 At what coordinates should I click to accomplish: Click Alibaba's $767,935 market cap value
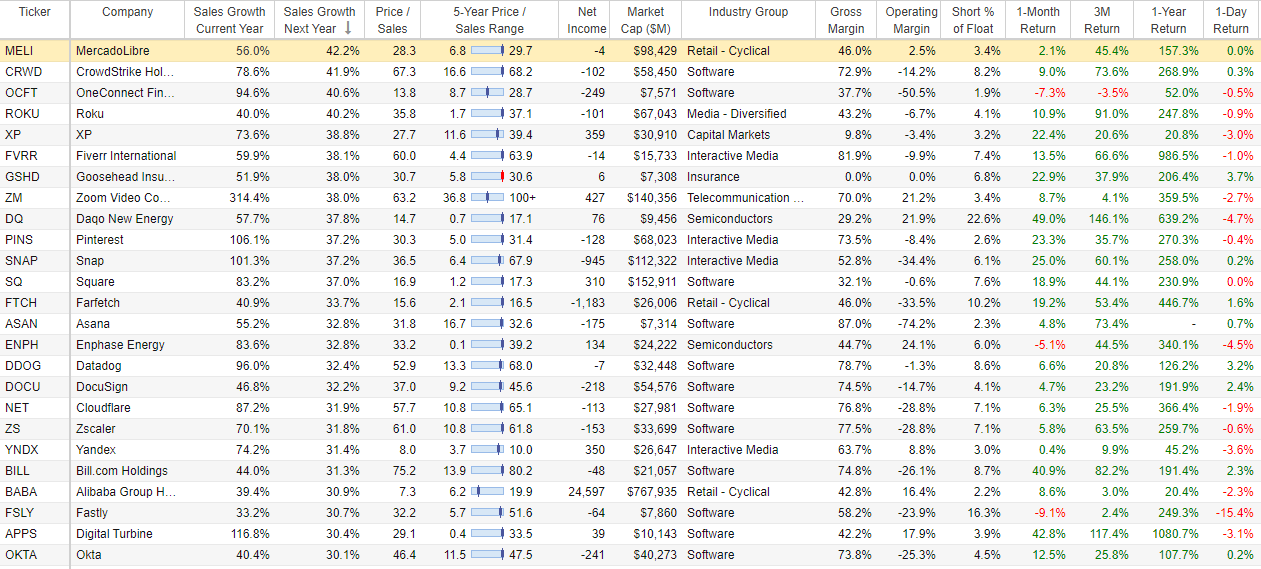(651, 492)
